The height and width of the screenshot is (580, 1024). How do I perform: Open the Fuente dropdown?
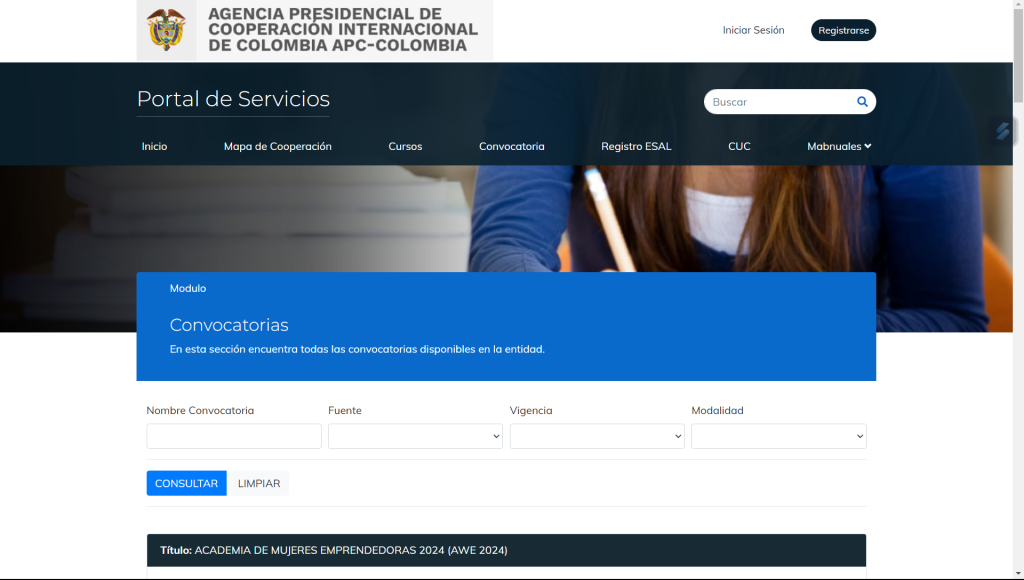[415, 436]
